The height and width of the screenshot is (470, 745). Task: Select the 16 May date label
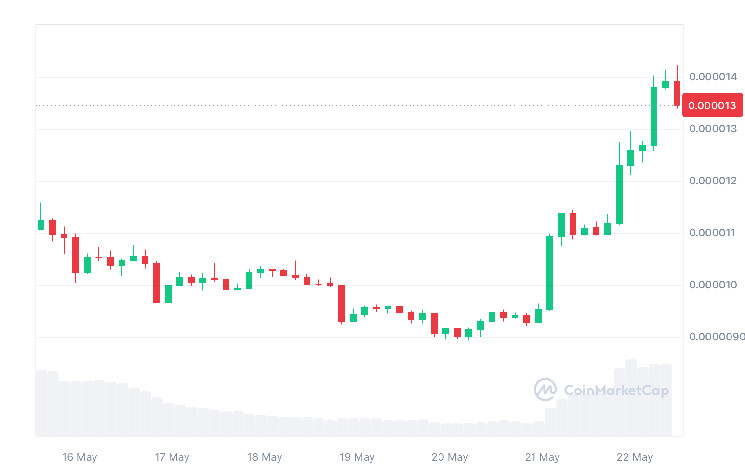(x=79, y=457)
